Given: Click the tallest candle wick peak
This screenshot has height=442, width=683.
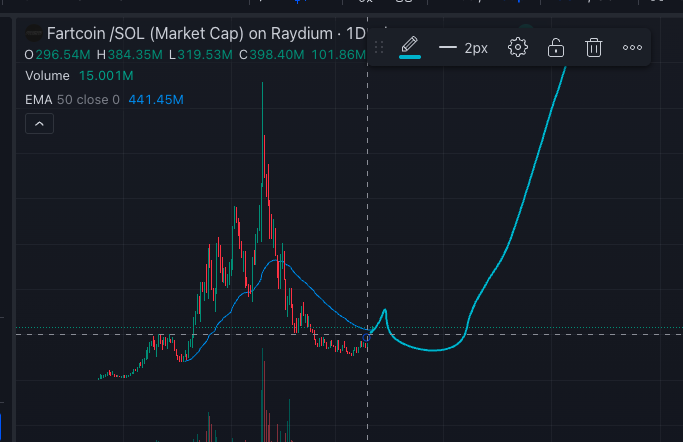Looking at the screenshot, I should coord(262,84).
